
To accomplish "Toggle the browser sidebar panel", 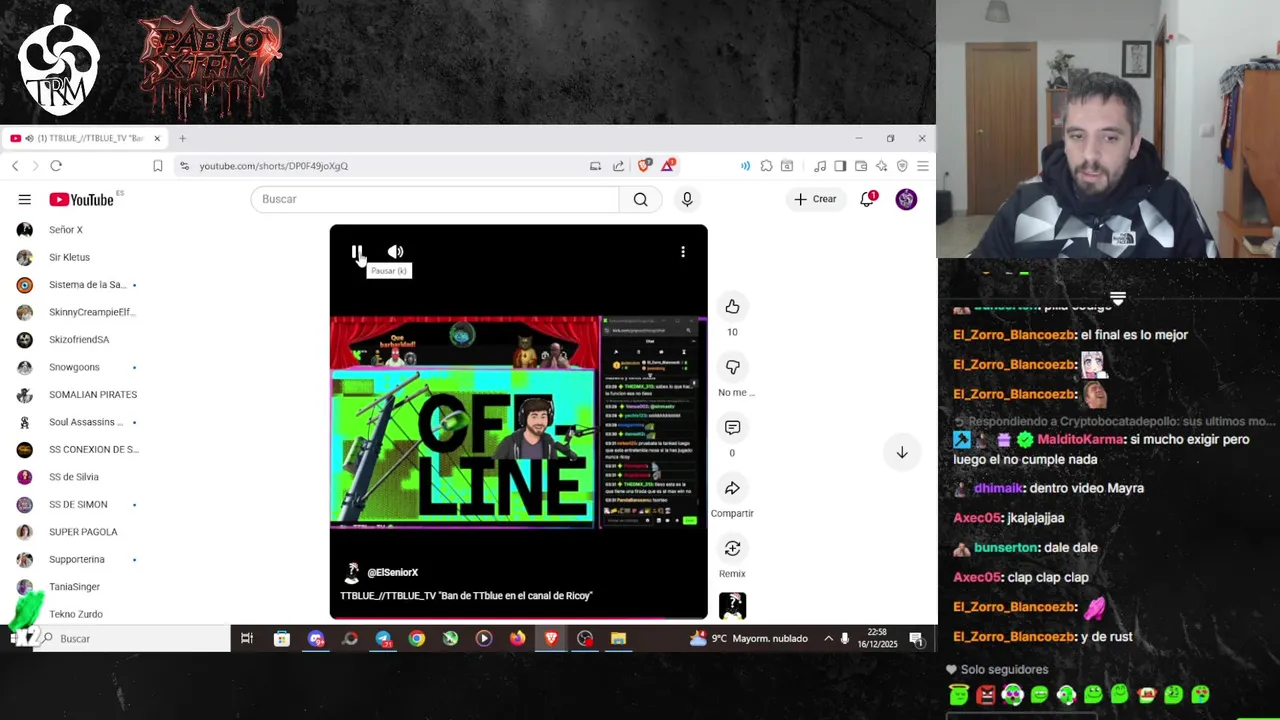I will click(840, 166).
